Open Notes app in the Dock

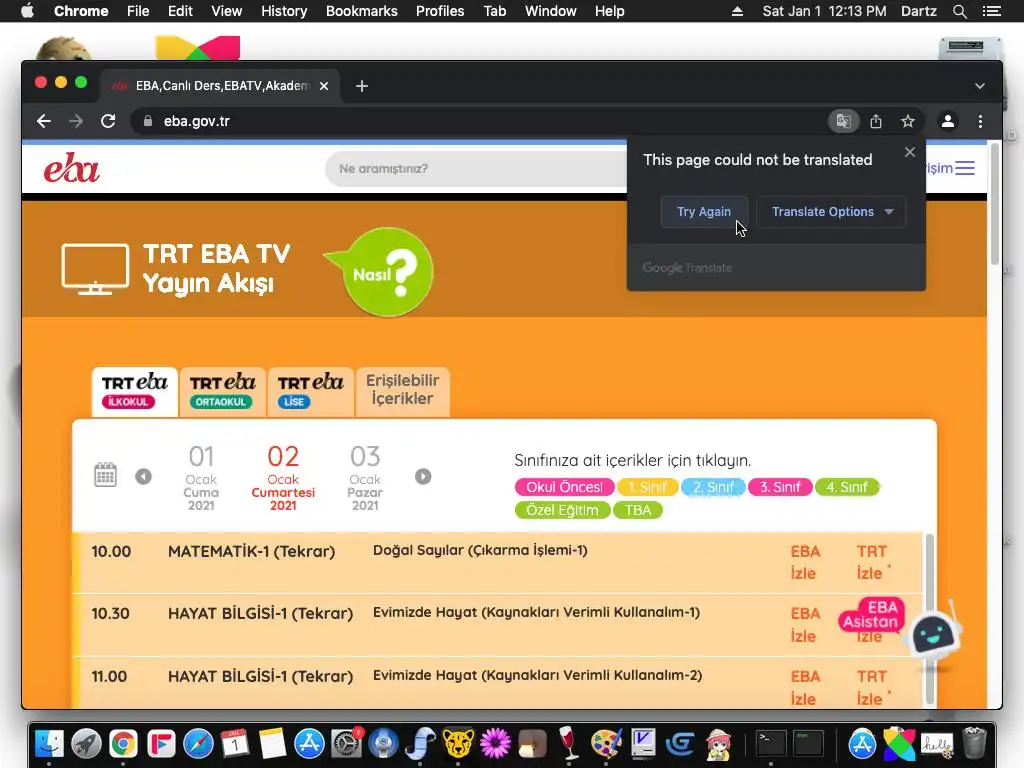point(272,743)
